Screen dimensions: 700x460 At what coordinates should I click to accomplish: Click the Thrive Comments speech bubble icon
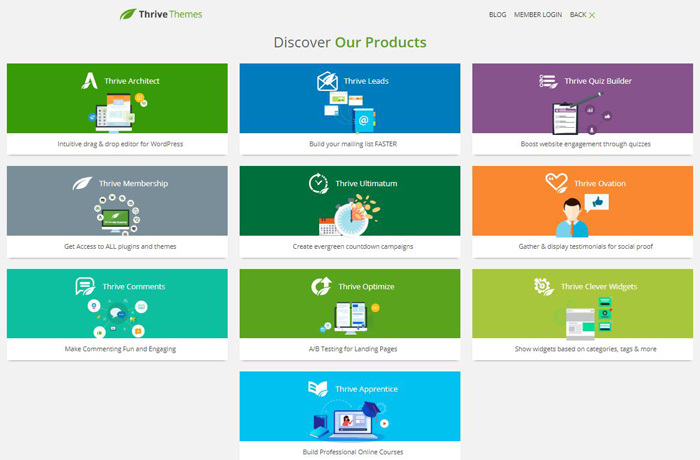click(x=85, y=286)
